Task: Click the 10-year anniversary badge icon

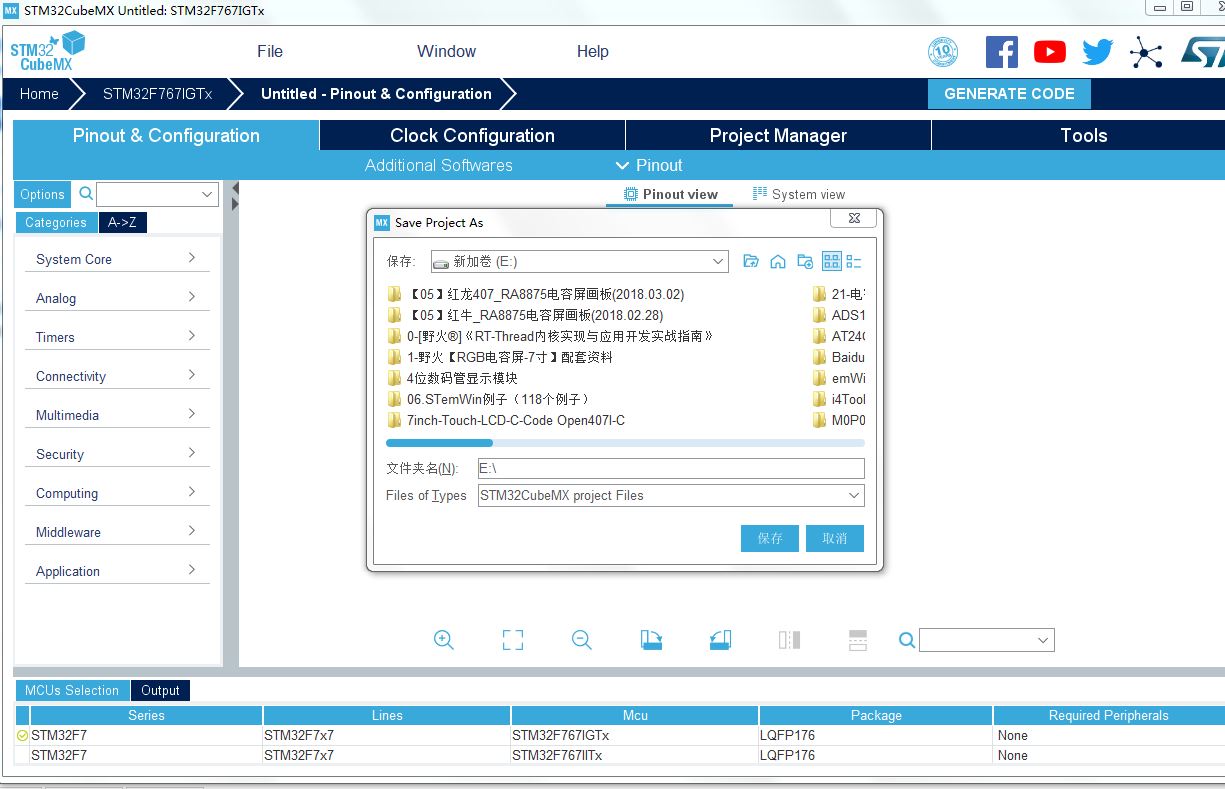Action: click(943, 52)
